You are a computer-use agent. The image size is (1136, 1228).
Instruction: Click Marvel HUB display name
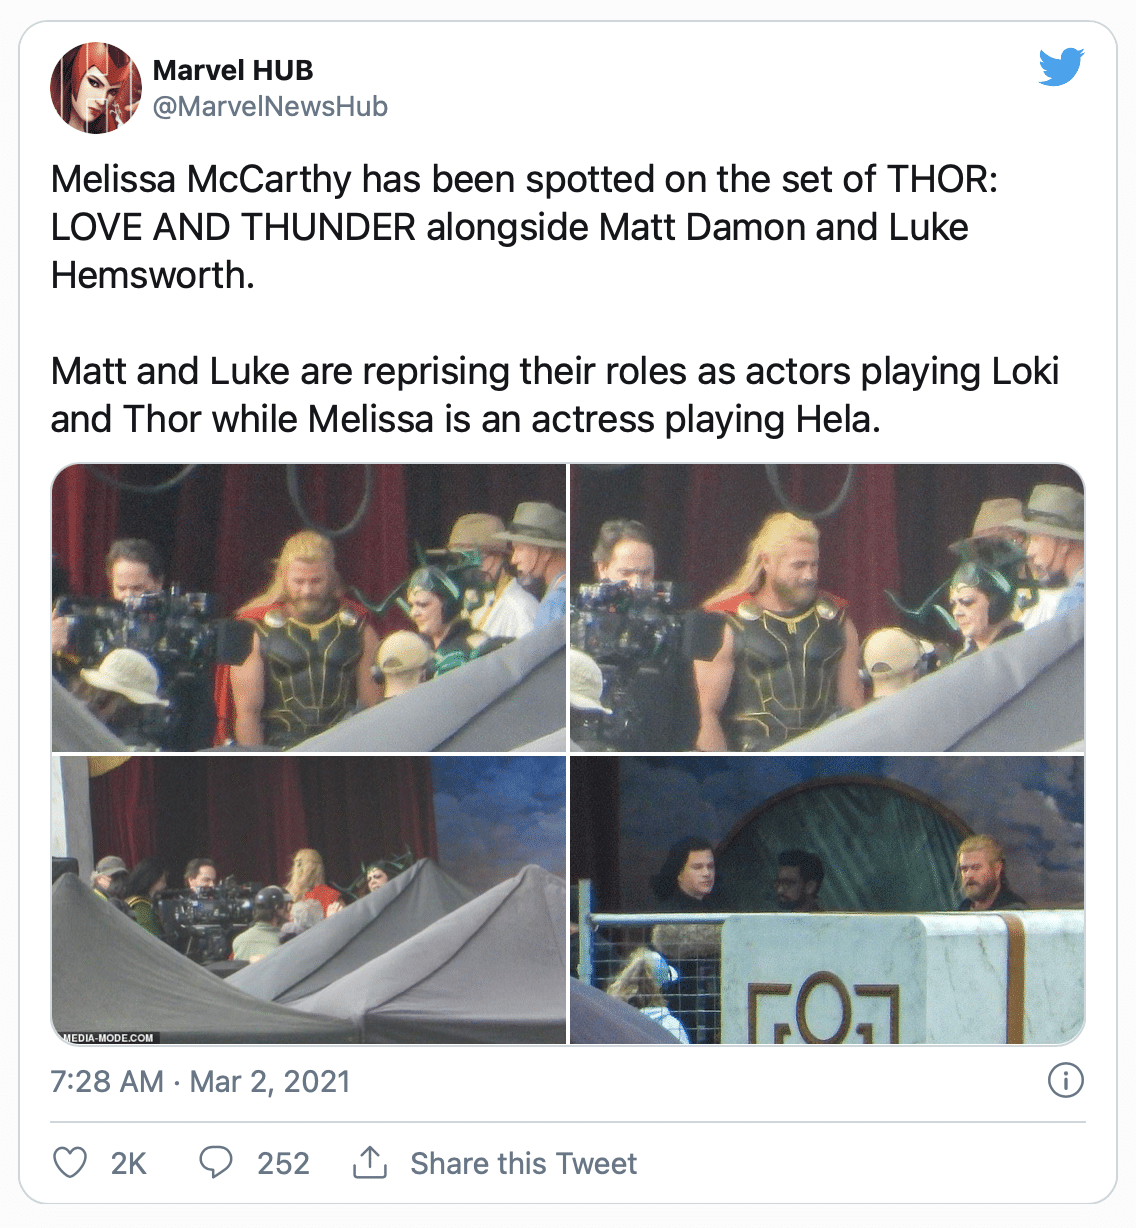point(233,70)
